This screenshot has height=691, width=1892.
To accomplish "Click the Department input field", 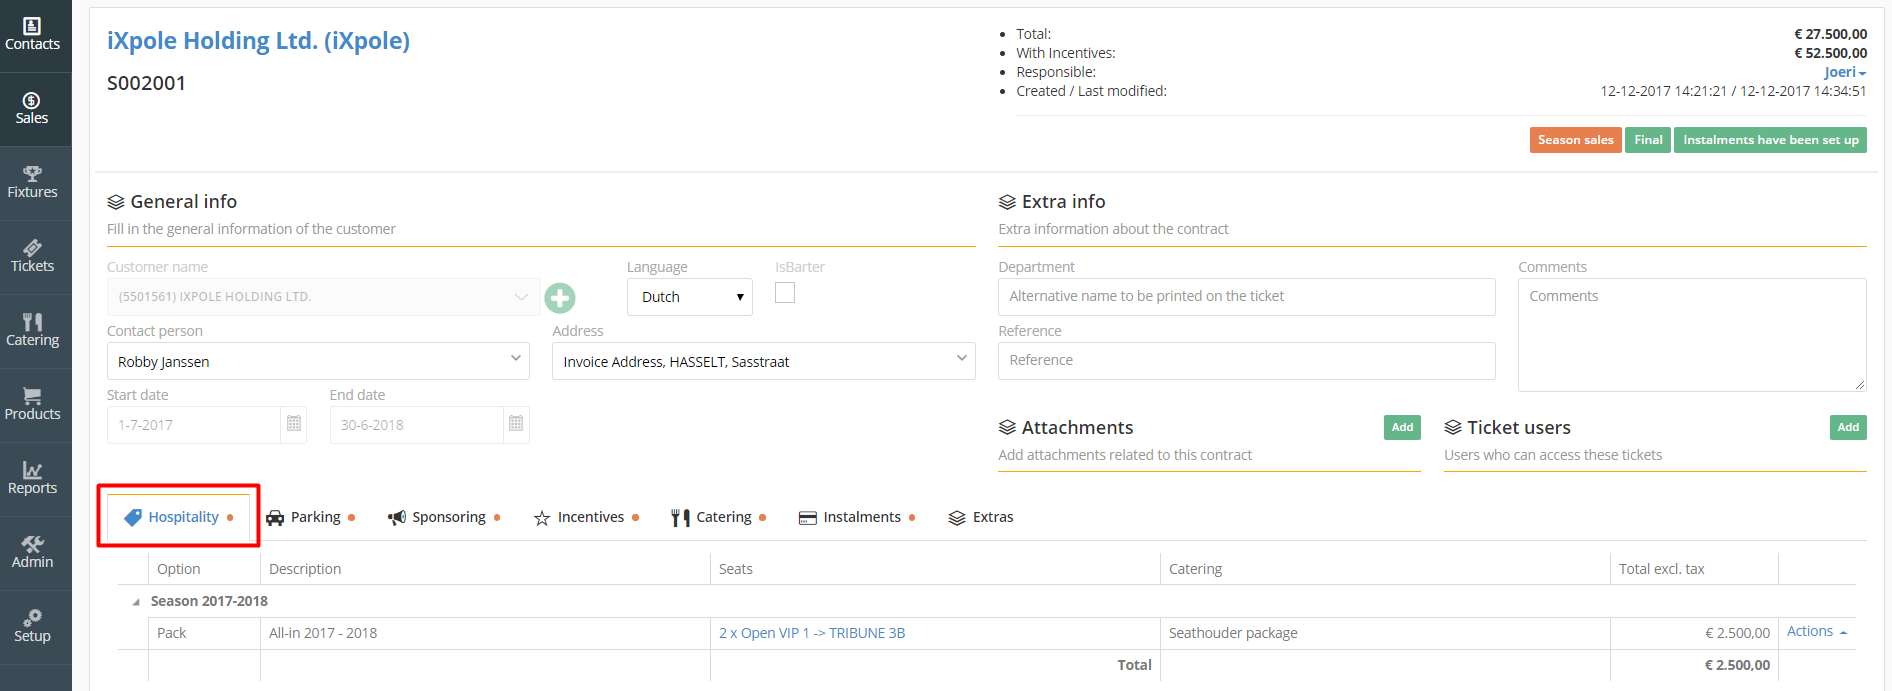I will (1247, 297).
